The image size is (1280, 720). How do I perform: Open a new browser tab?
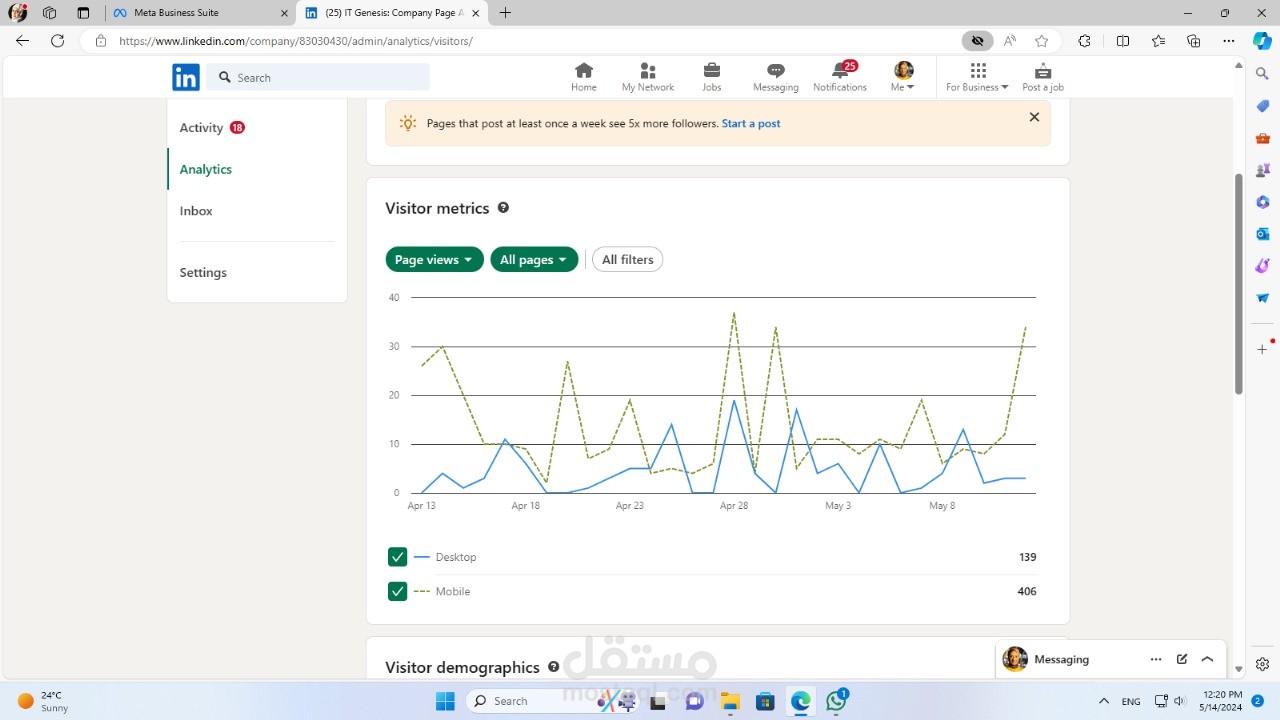click(505, 13)
